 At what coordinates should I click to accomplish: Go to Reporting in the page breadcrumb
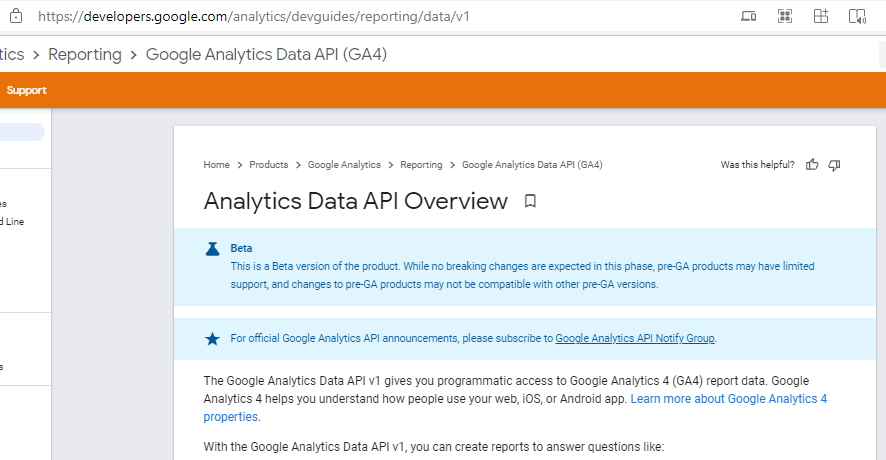[x=421, y=164]
